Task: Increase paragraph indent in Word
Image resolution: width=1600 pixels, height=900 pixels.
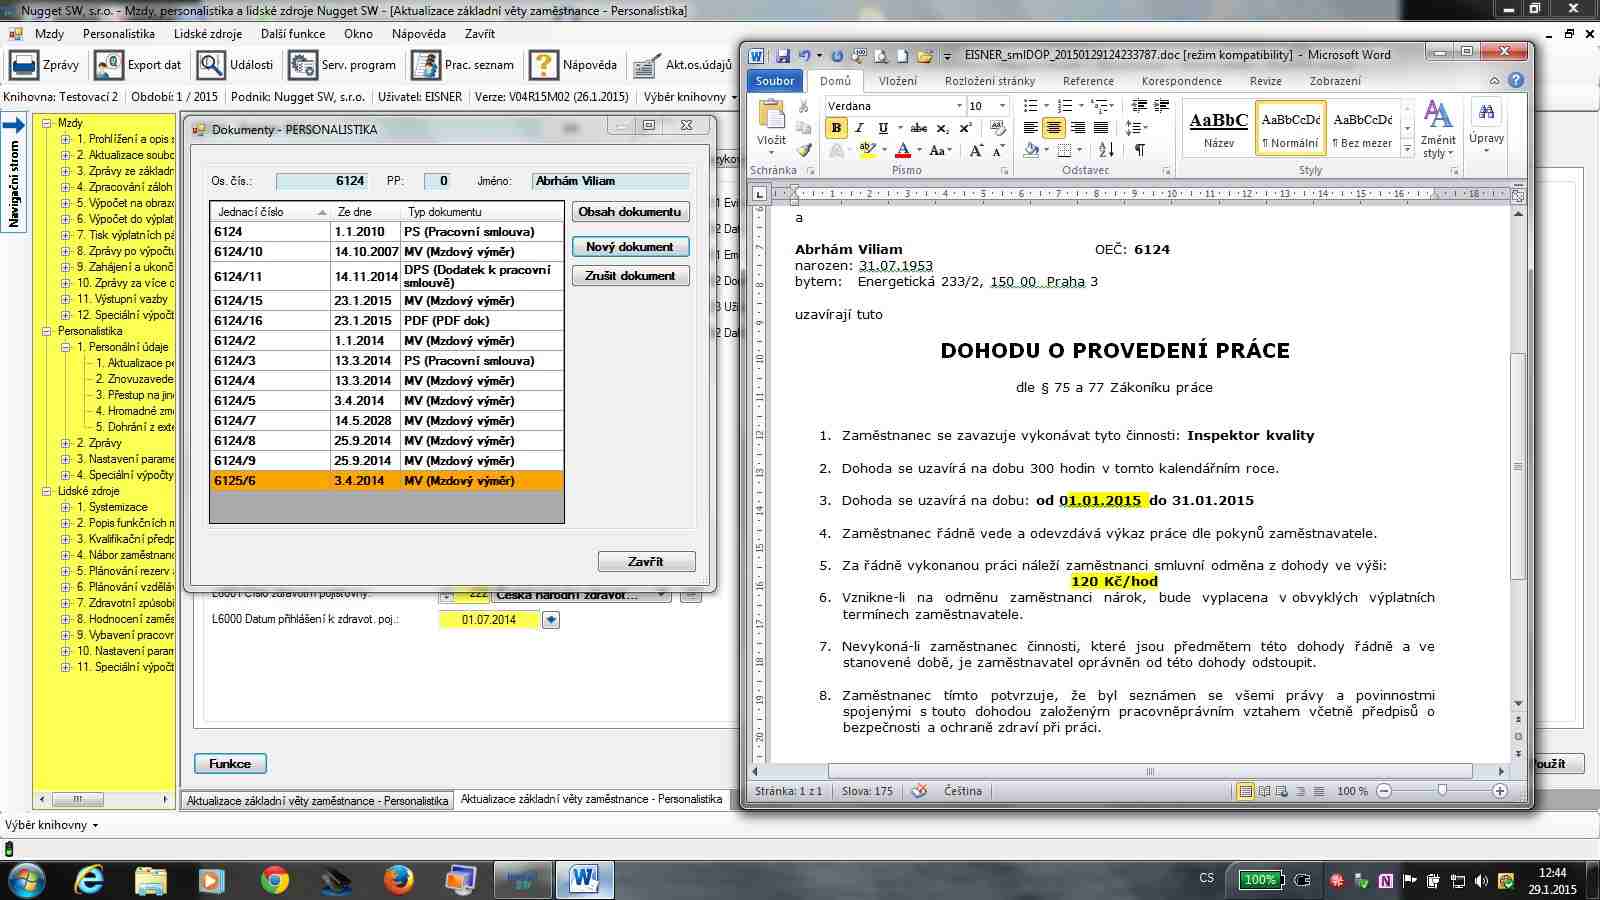Action: (x=1161, y=105)
